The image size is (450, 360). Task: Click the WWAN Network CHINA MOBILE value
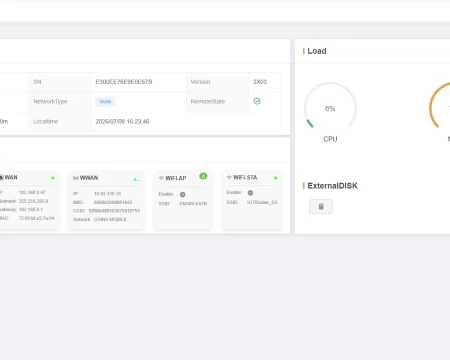coord(110,219)
